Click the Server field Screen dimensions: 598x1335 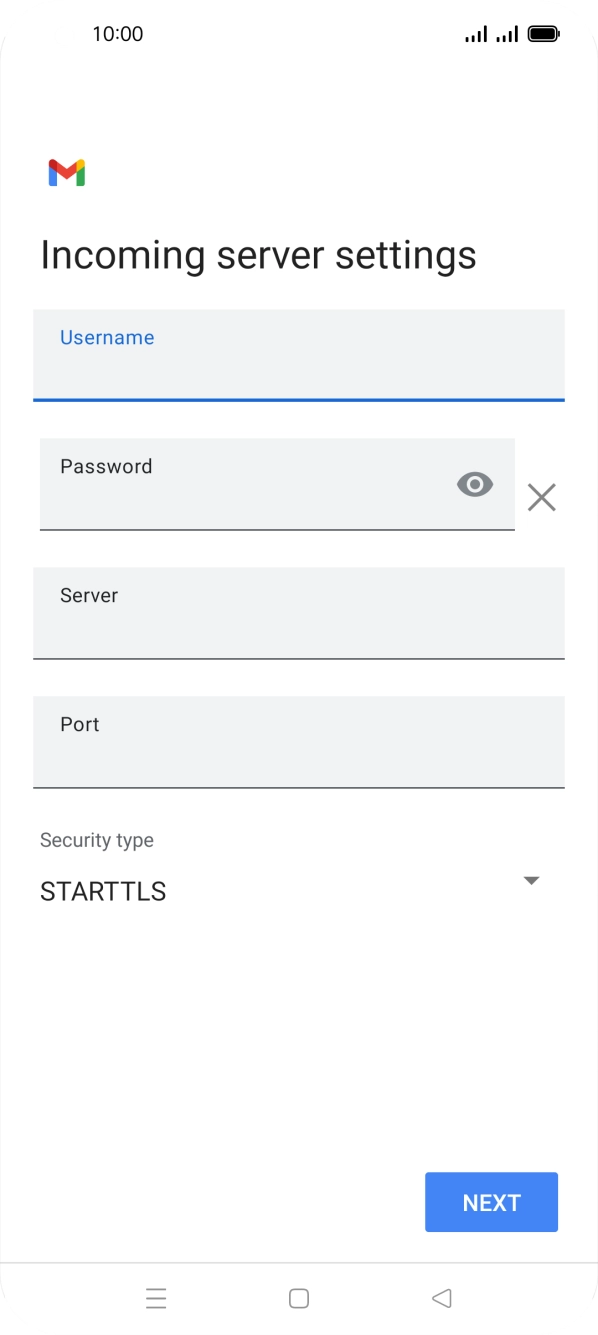(299, 613)
